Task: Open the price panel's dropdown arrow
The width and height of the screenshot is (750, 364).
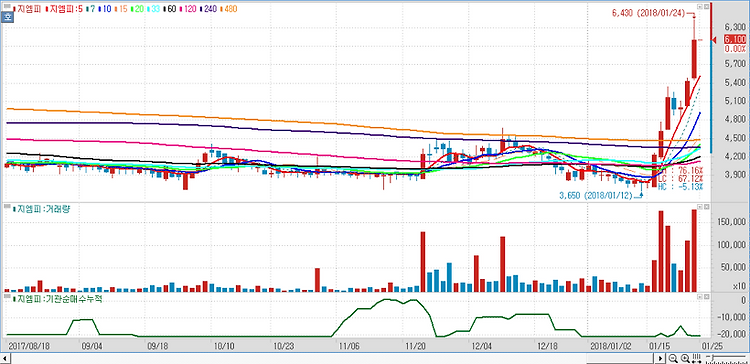Action: [x=700, y=7]
